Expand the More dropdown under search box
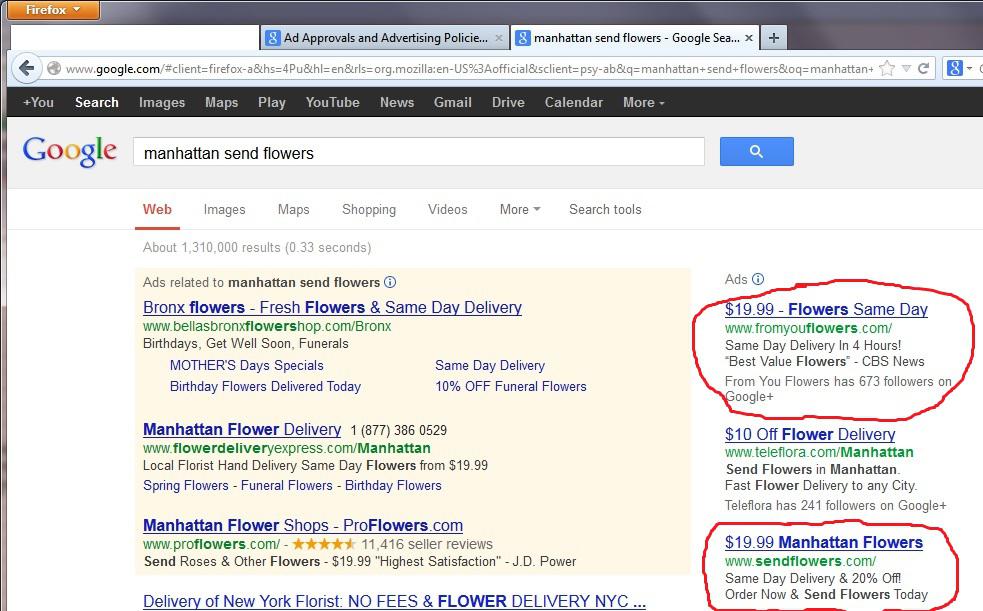983x611 pixels. [x=520, y=210]
